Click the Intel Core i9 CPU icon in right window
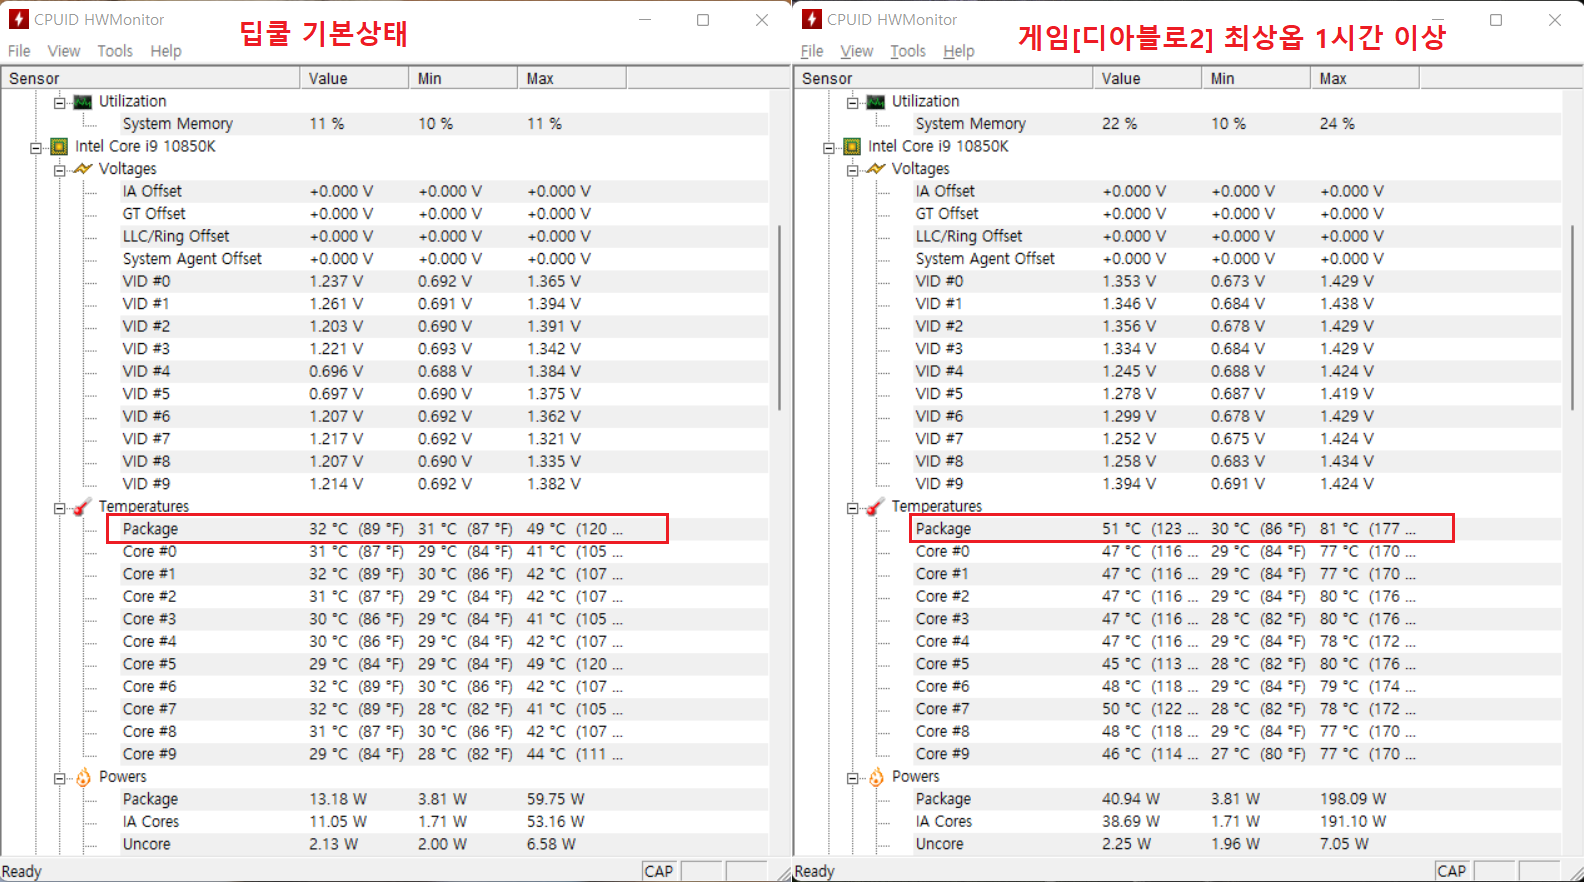 [x=852, y=147]
